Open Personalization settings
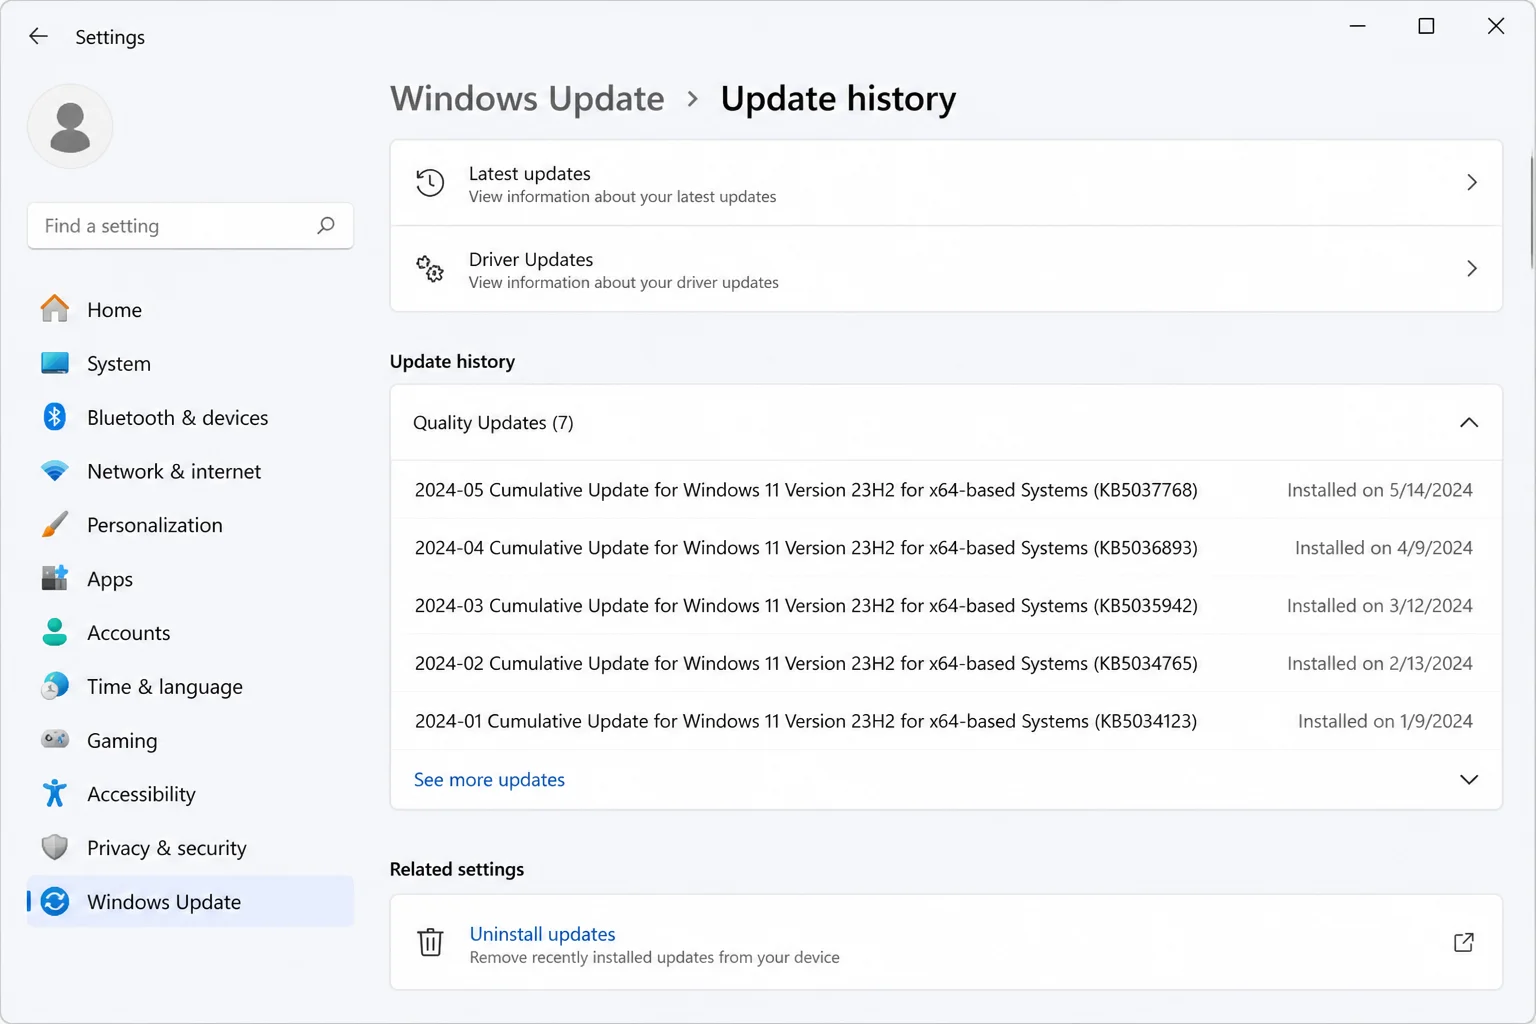This screenshot has height=1024, width=1536. 190,525
